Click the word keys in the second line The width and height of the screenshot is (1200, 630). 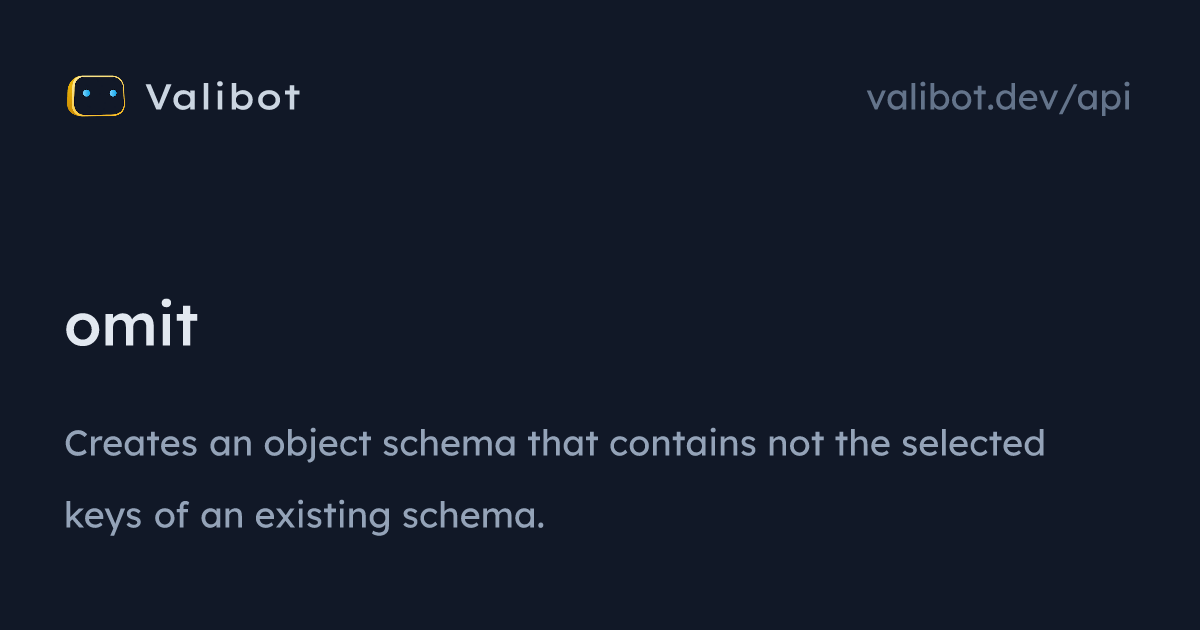(103, 517)
